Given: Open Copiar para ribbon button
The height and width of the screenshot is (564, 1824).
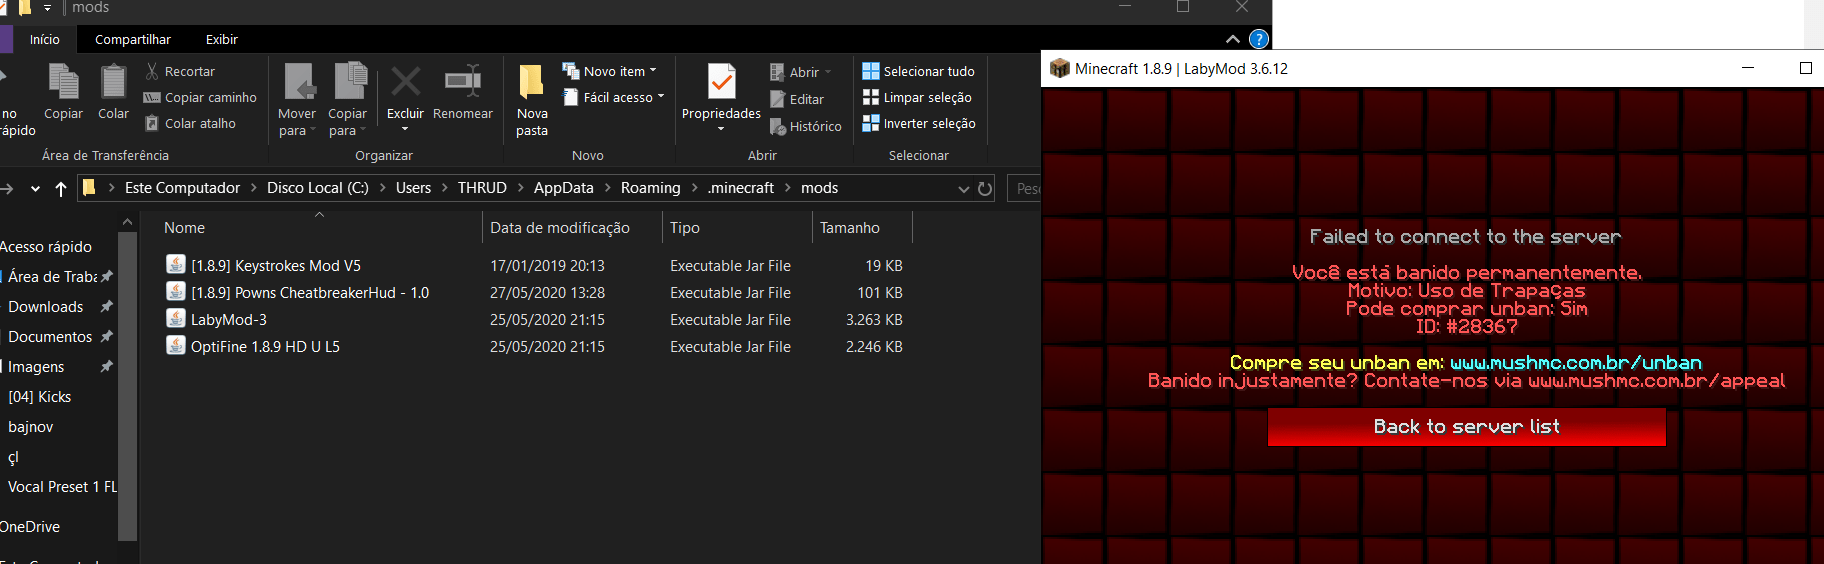Looking at the screenshot, I should 347,99.
